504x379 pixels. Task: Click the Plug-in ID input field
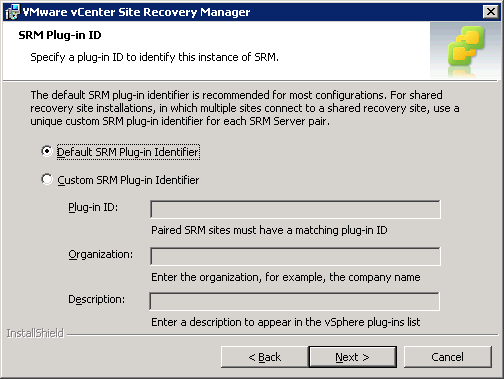pos(295,209)
